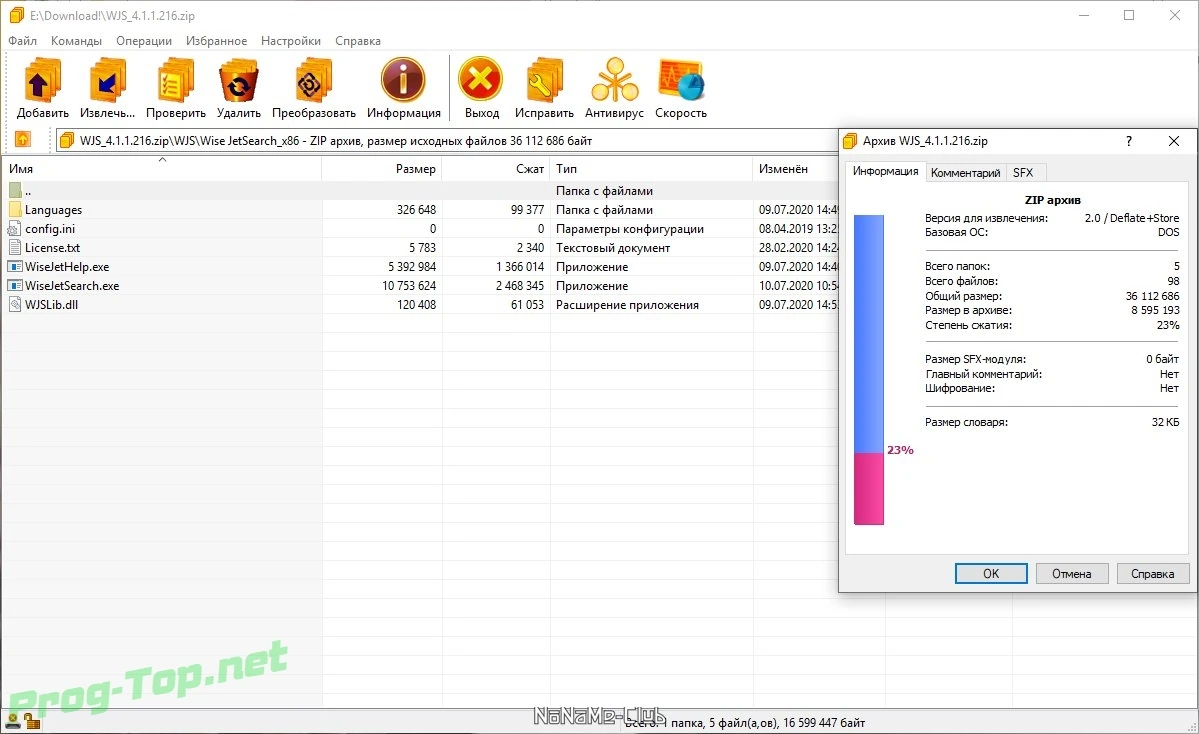This screenshot has height=734, width=1199.
Task: Click the Расширение приложения type cell
Action: [627, 304]
